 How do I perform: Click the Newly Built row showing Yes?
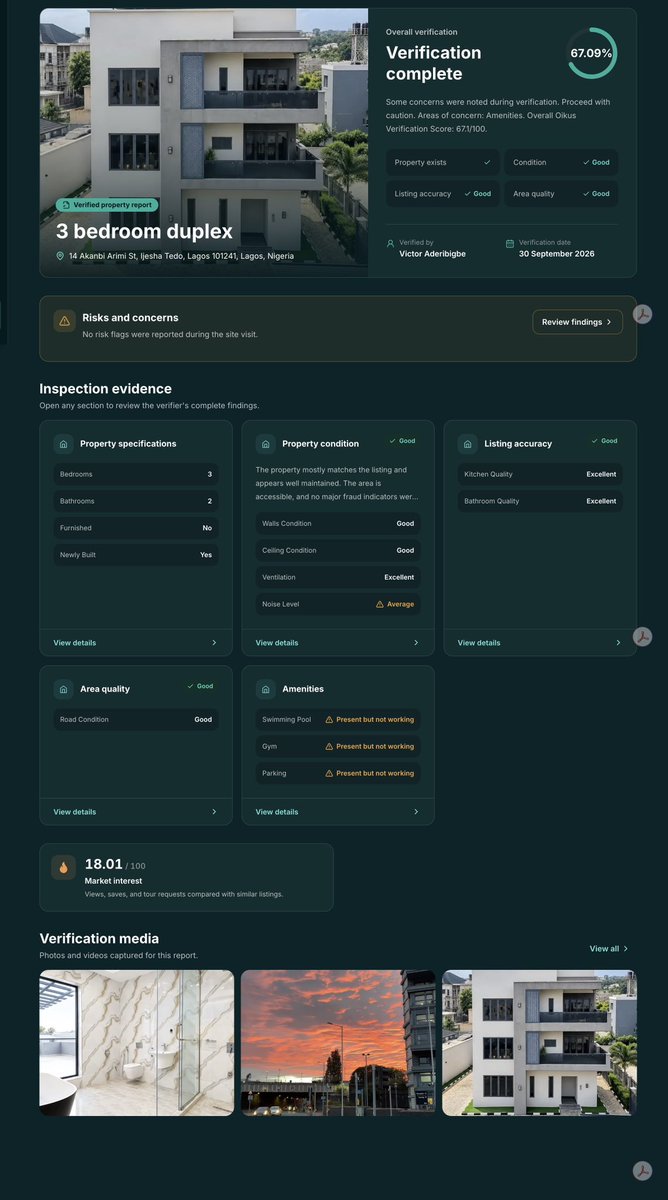tap(136, 555)
